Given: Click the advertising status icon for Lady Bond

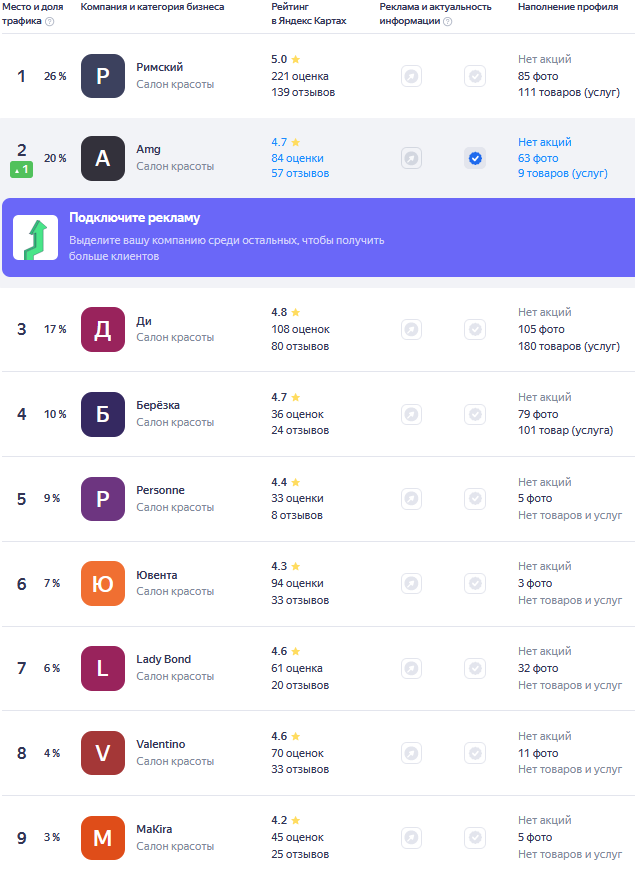Looking at the screenshot, I should [x=411, y=668].
